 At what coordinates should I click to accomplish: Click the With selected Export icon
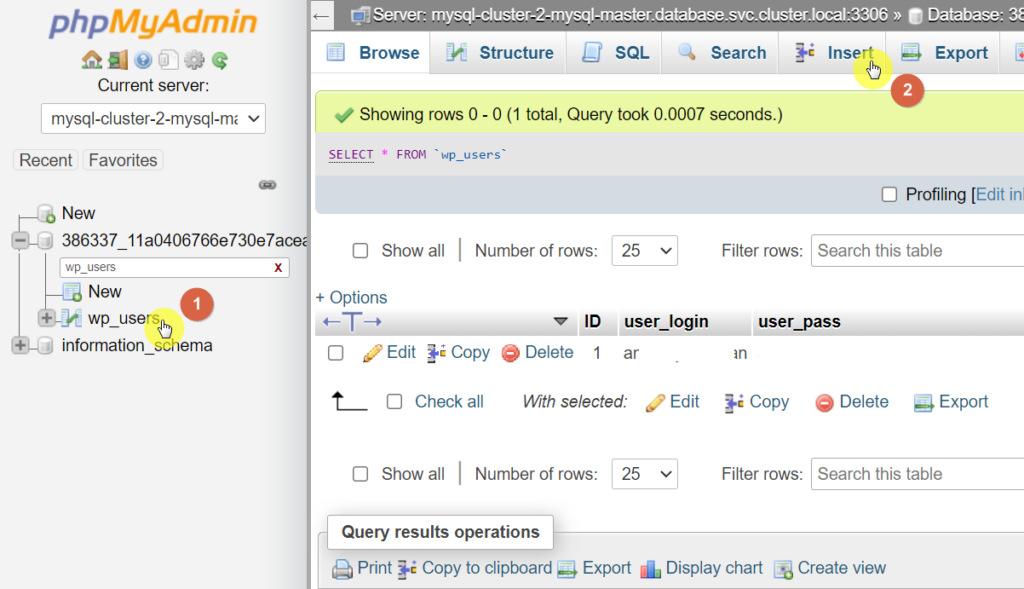click(923, 403)
